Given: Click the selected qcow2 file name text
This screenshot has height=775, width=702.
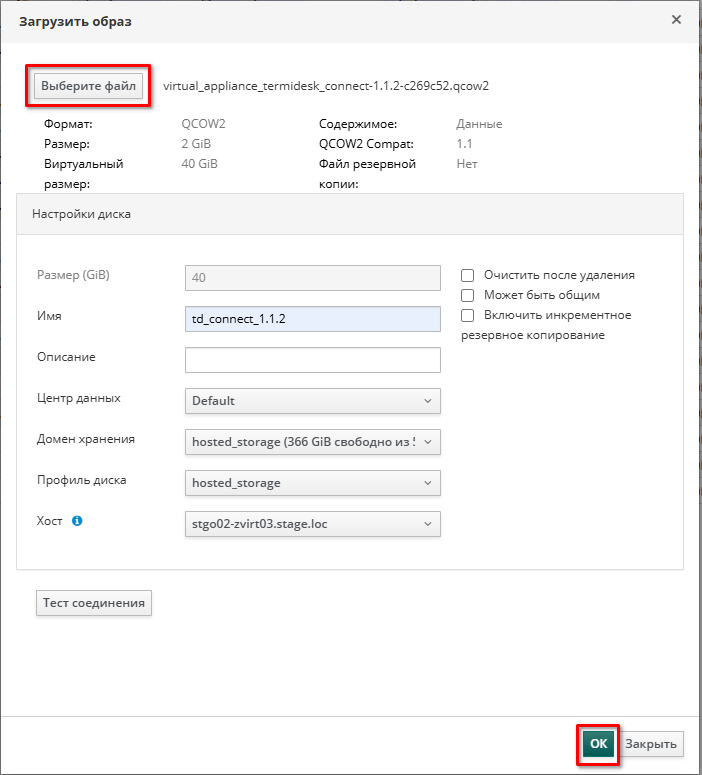Looking at the screenshot, I should pyautogui.click(x=325, y=86).
